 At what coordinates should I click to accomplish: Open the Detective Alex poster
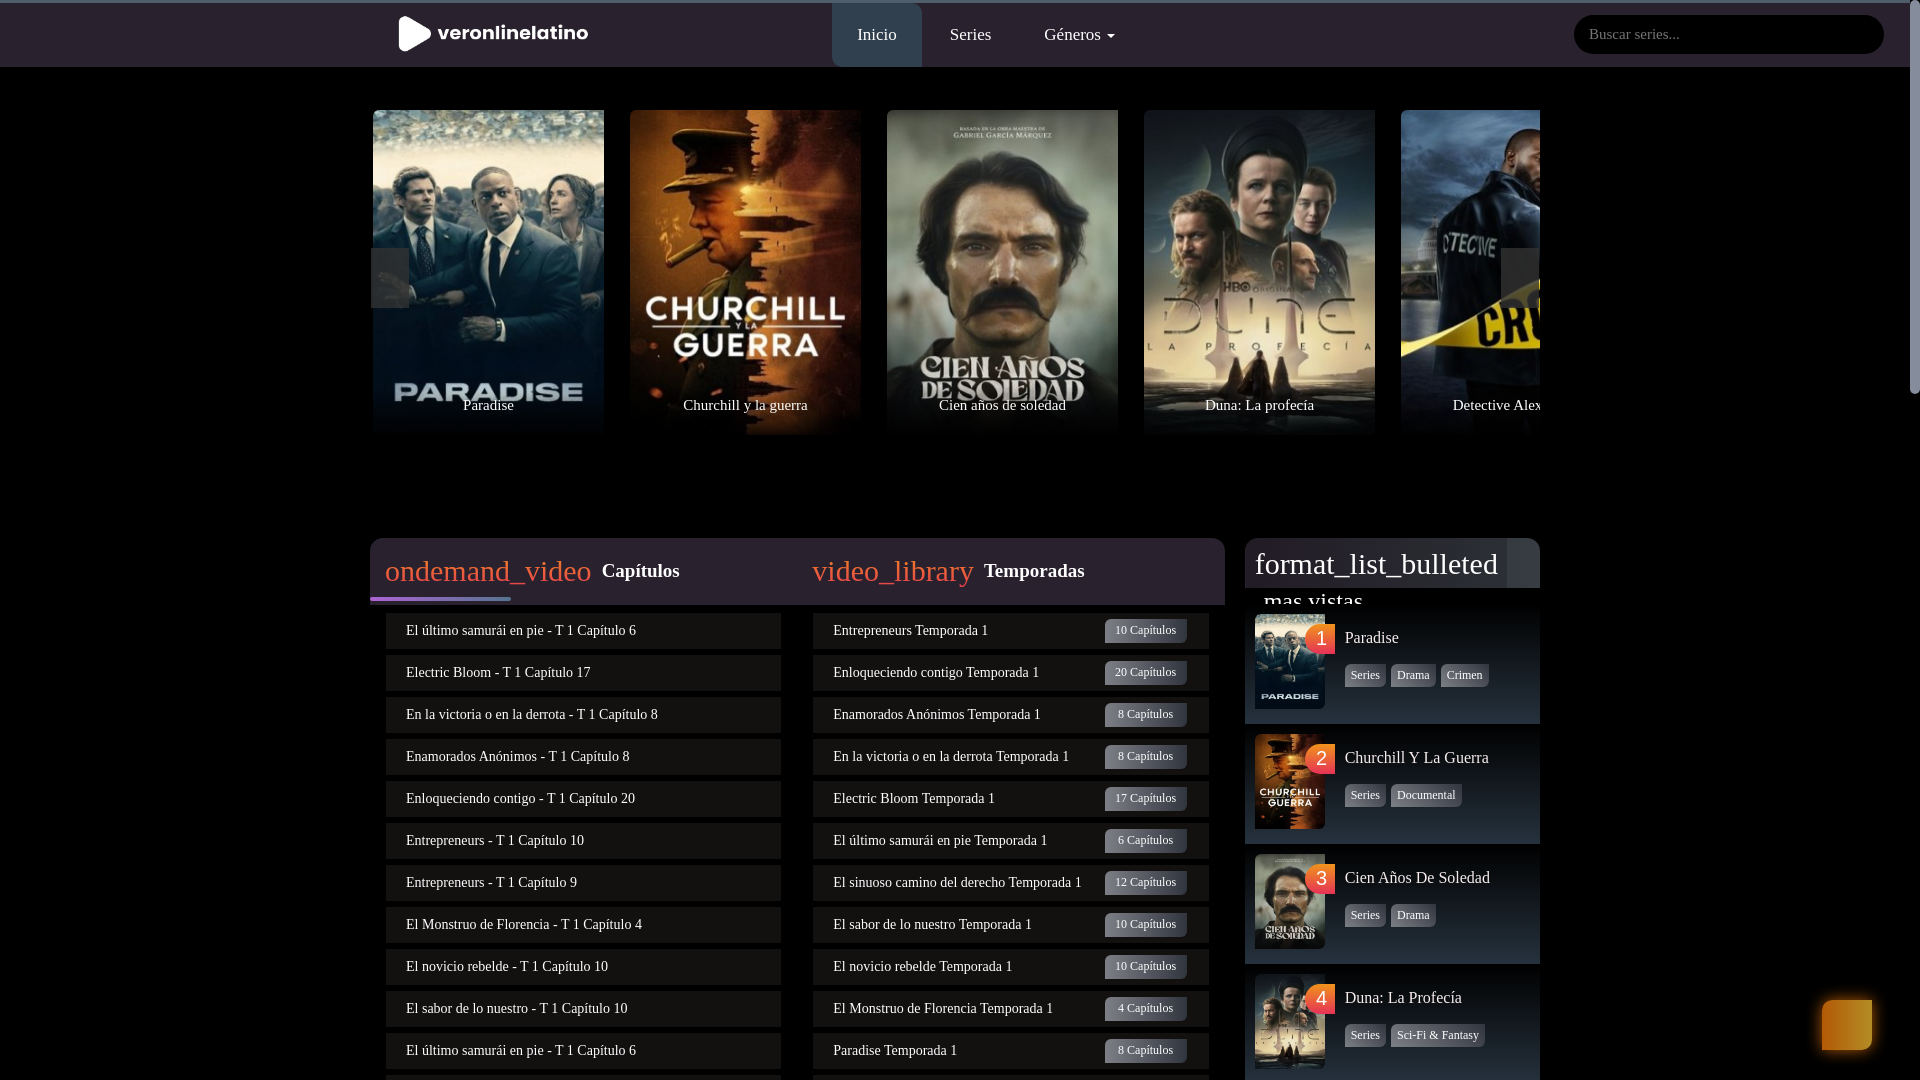[1470, 272]
